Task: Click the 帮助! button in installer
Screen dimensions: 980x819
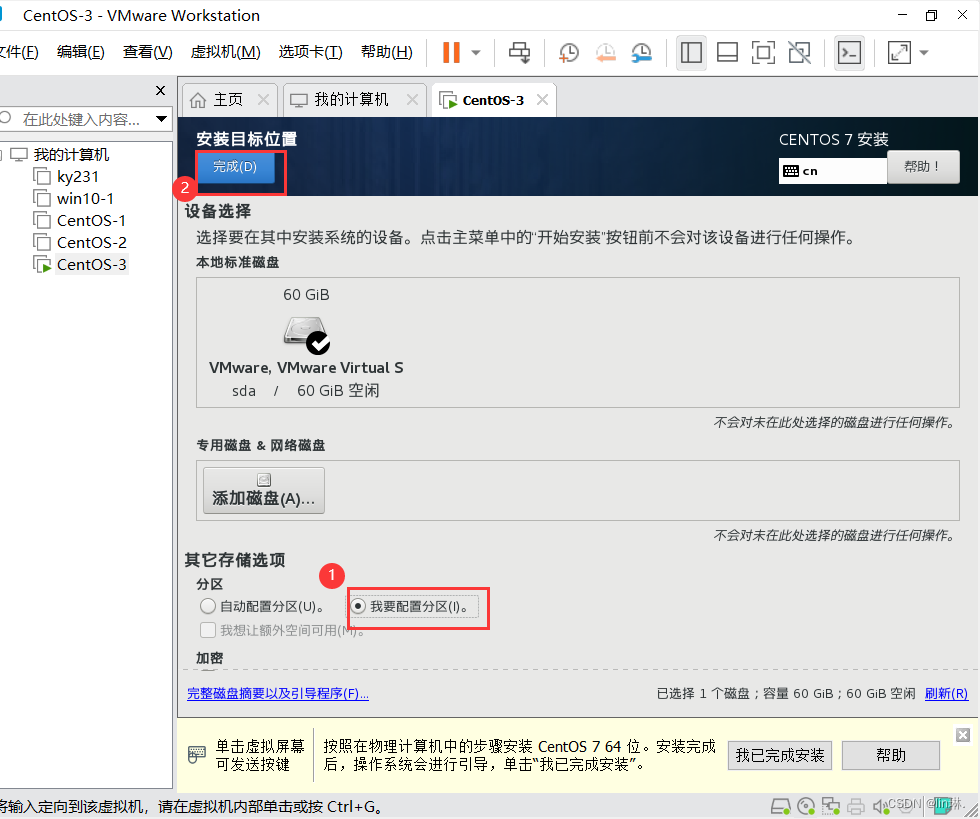Action: pos(922,167)
